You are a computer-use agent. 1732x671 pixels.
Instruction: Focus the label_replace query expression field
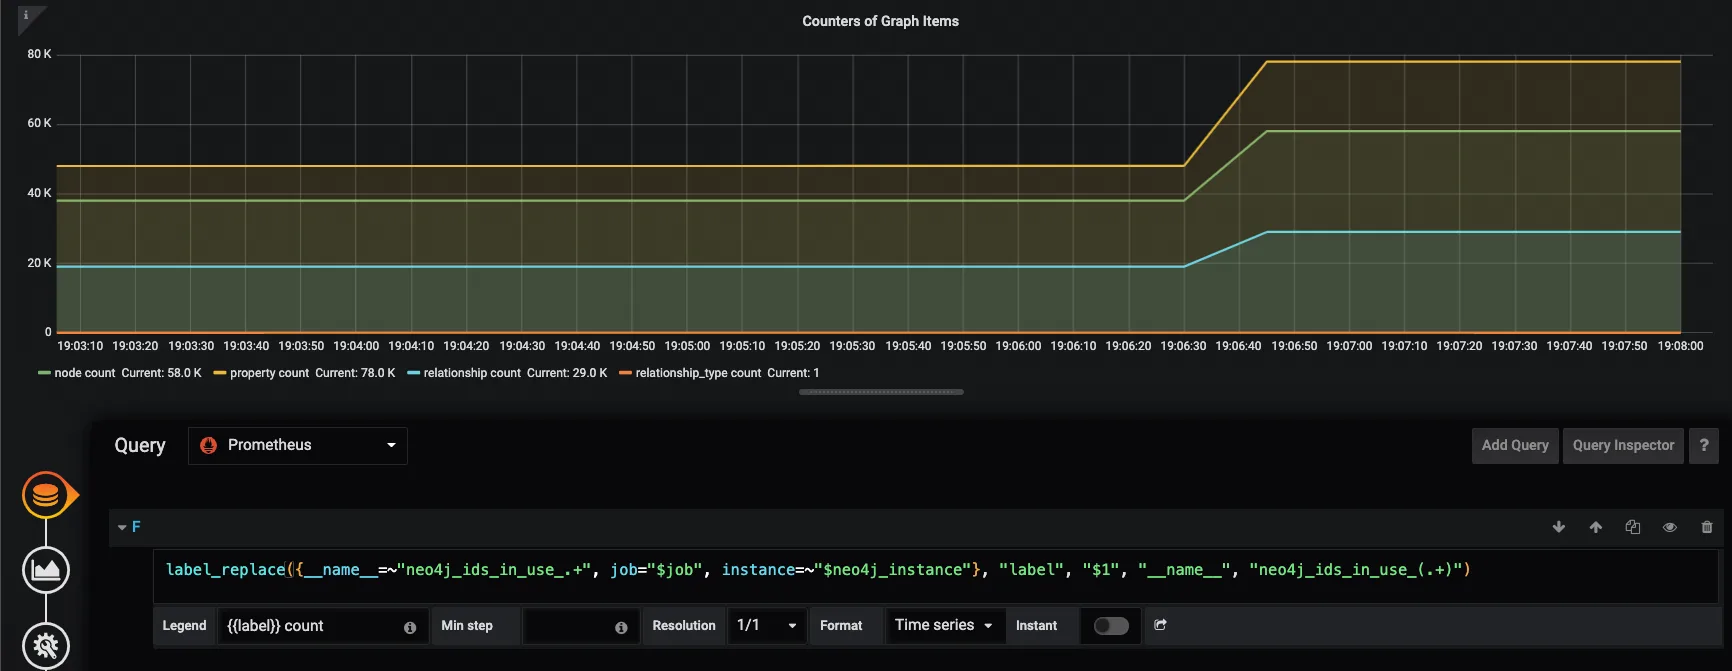(935, 576)
